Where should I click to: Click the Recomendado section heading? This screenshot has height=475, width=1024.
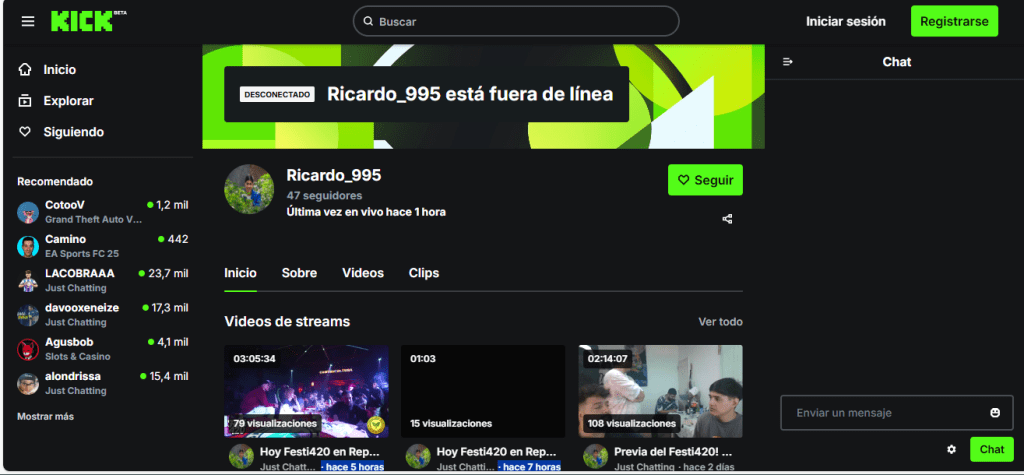pyautogui.click(x=55, y=182)
